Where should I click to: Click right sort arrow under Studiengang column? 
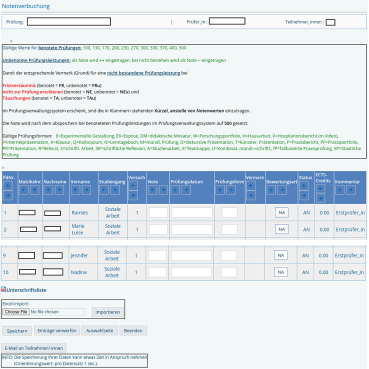[x=115, y=190]
